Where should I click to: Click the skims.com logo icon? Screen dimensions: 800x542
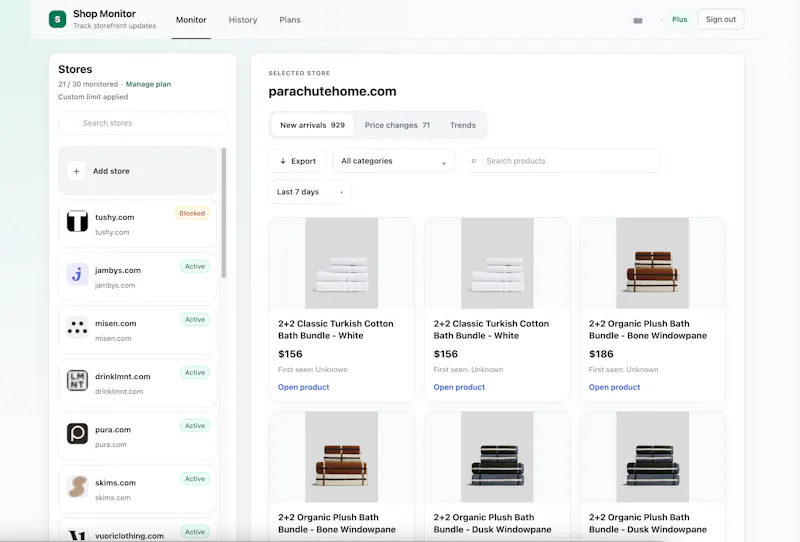(x=77, y=487)
